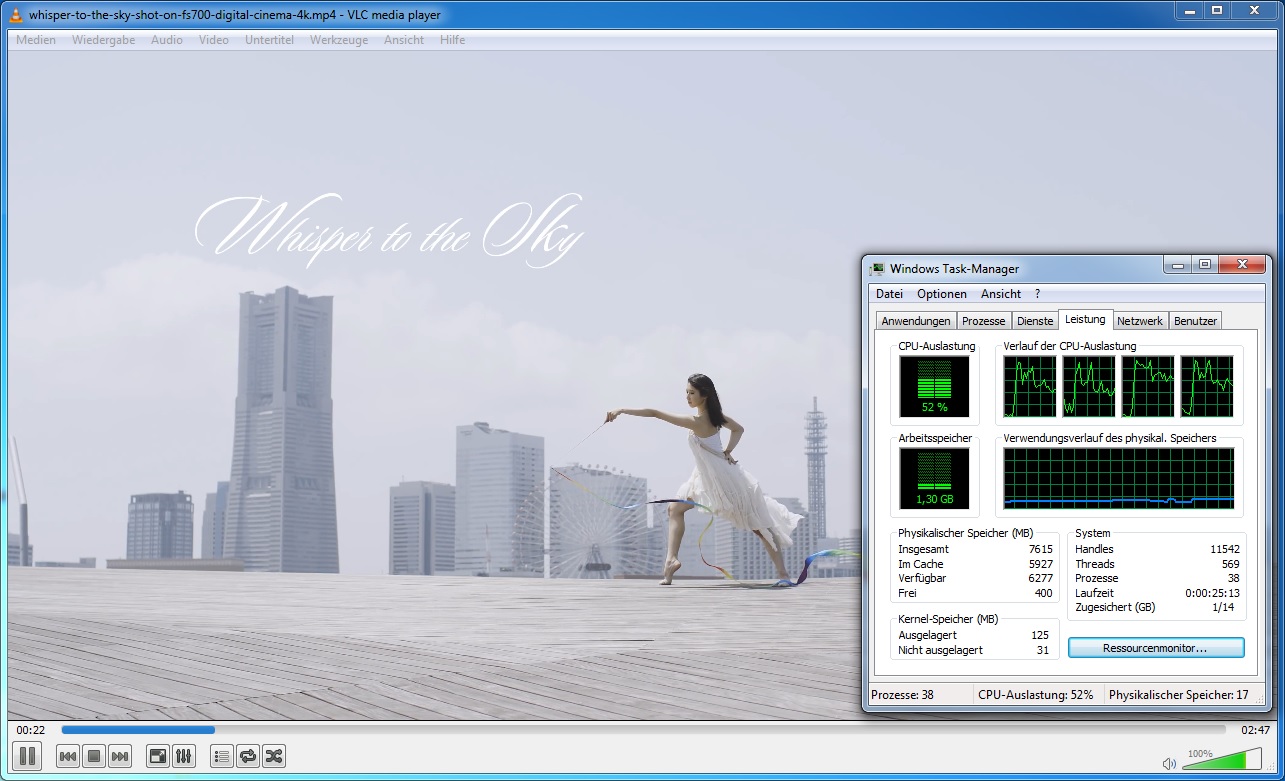1285x781 pixels.
Task: Click the Arbeitsspeicher 1,30 GB gauge
Action: (x=934, y=477)
